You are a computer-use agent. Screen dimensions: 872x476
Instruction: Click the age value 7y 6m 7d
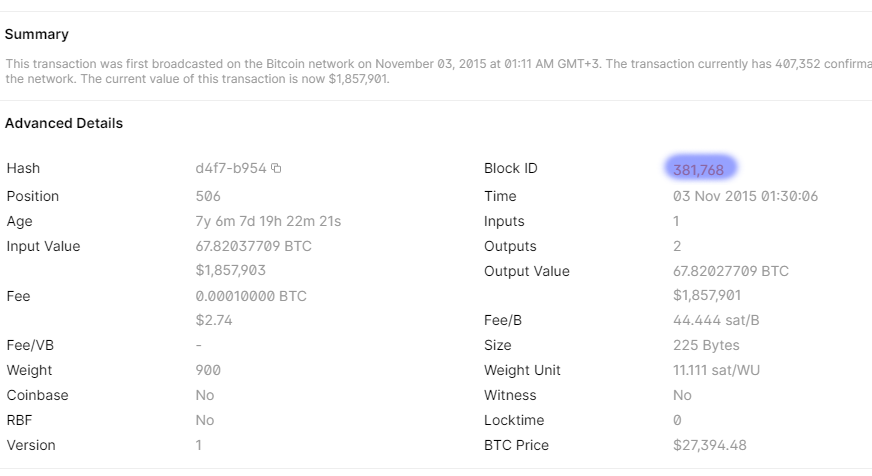[268, 221]
